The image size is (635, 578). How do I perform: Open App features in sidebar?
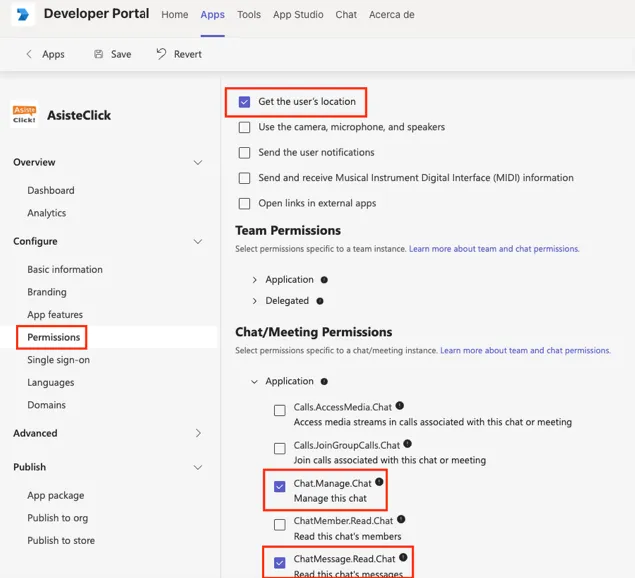55,315
